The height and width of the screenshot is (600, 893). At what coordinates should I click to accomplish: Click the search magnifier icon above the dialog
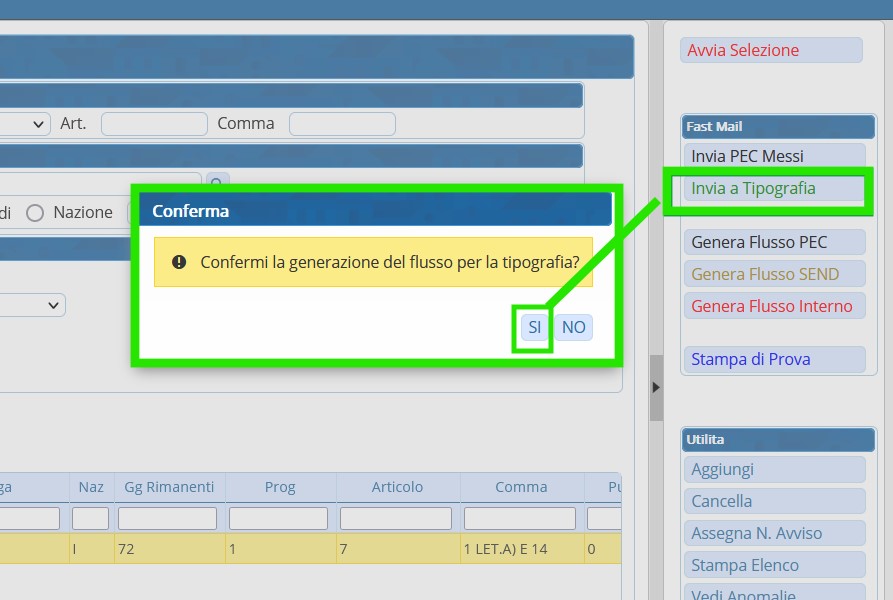coord(217,182)
